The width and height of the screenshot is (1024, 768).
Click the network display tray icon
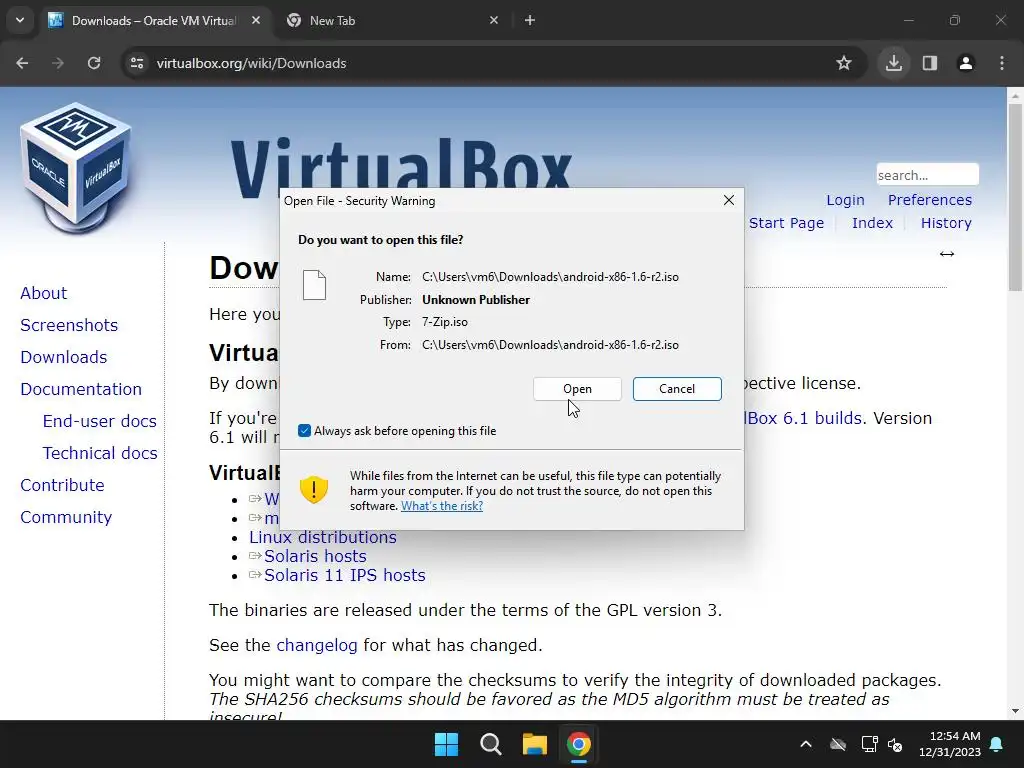[x=869, y=744]
